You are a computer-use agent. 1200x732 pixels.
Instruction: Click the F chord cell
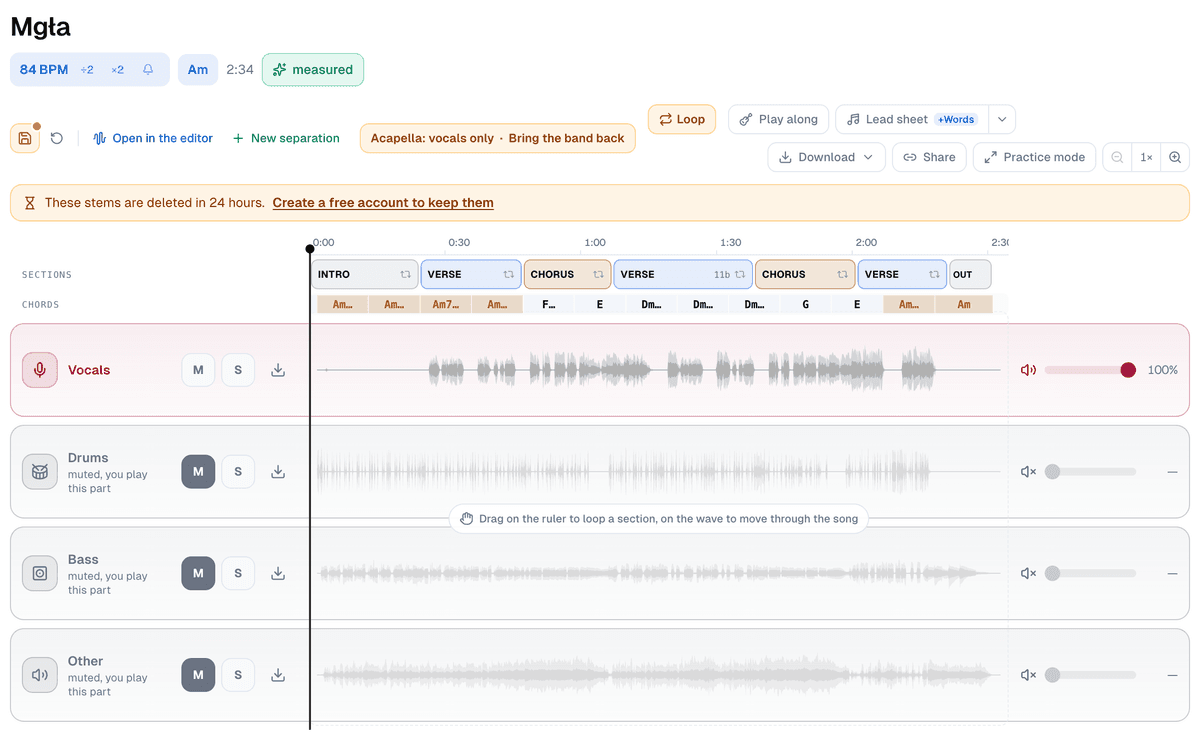(x=548, y=304)
